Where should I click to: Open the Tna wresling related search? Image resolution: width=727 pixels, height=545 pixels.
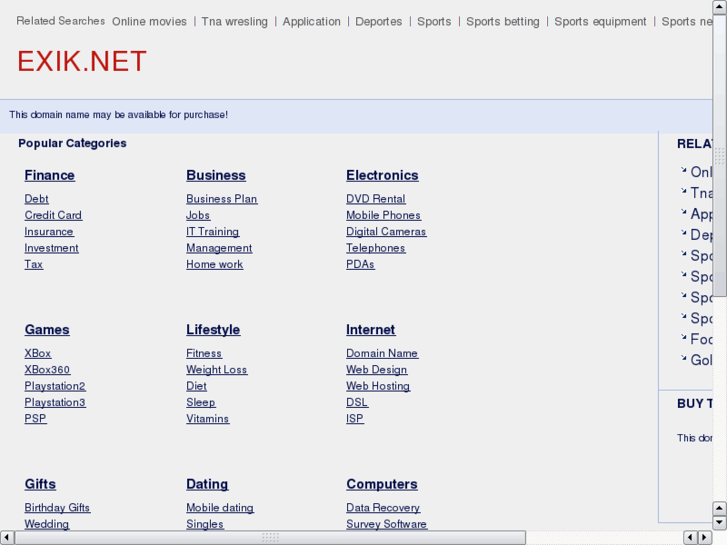(x=235, y=21)
